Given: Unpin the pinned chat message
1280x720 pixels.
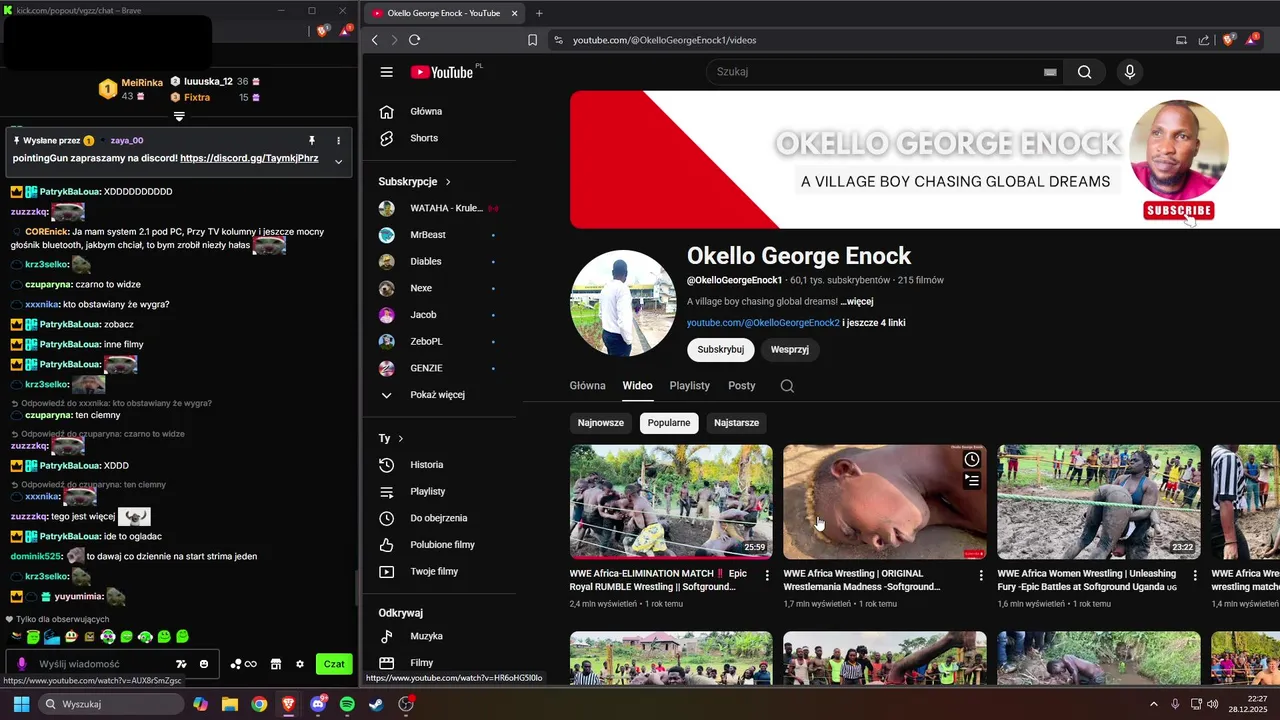Looking at the screenshot, I should [x=312, y=141].
